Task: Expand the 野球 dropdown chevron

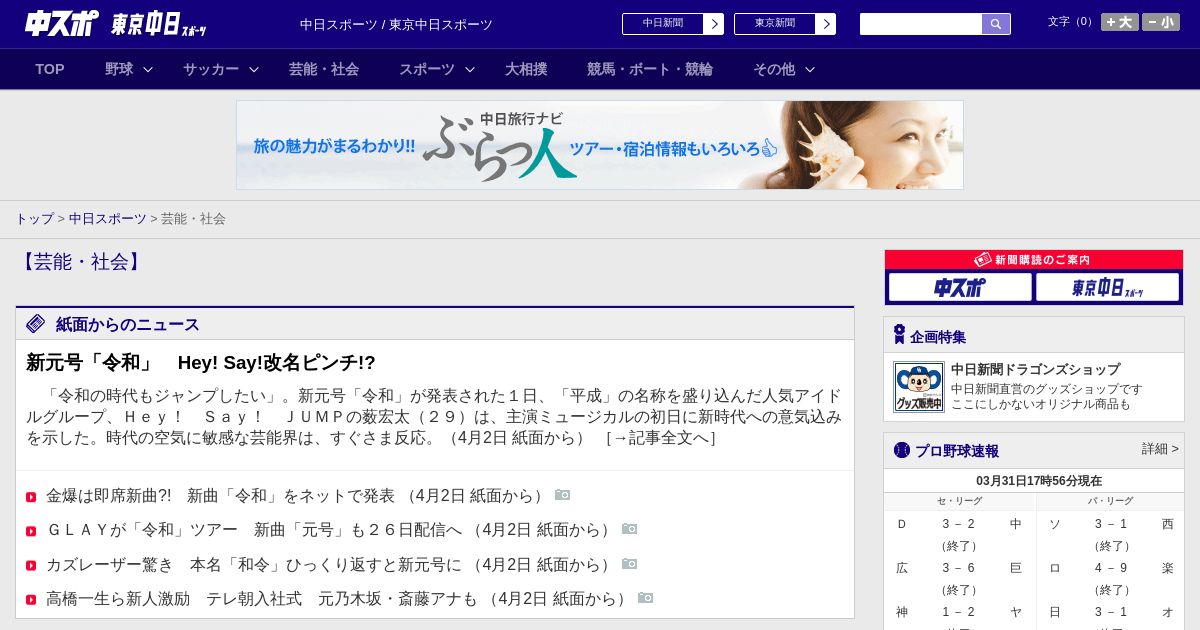Action: click(148, 69)
